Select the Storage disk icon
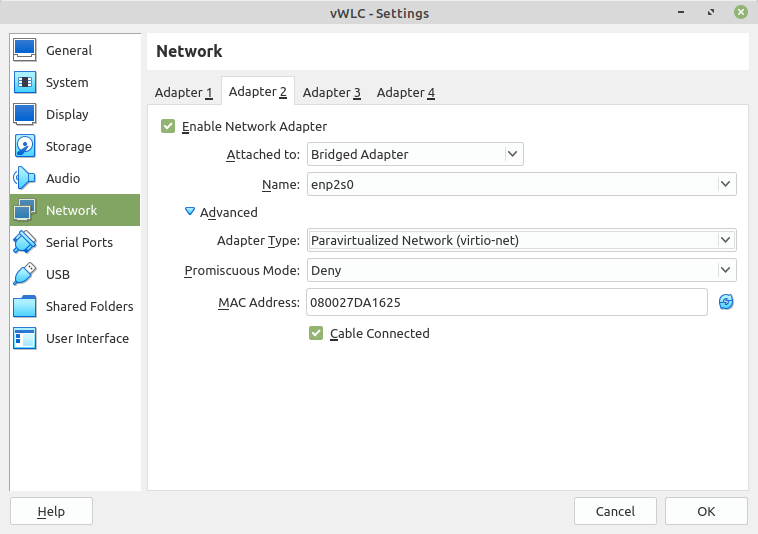Viewport: 758px width, 534px height. (25, 146)
